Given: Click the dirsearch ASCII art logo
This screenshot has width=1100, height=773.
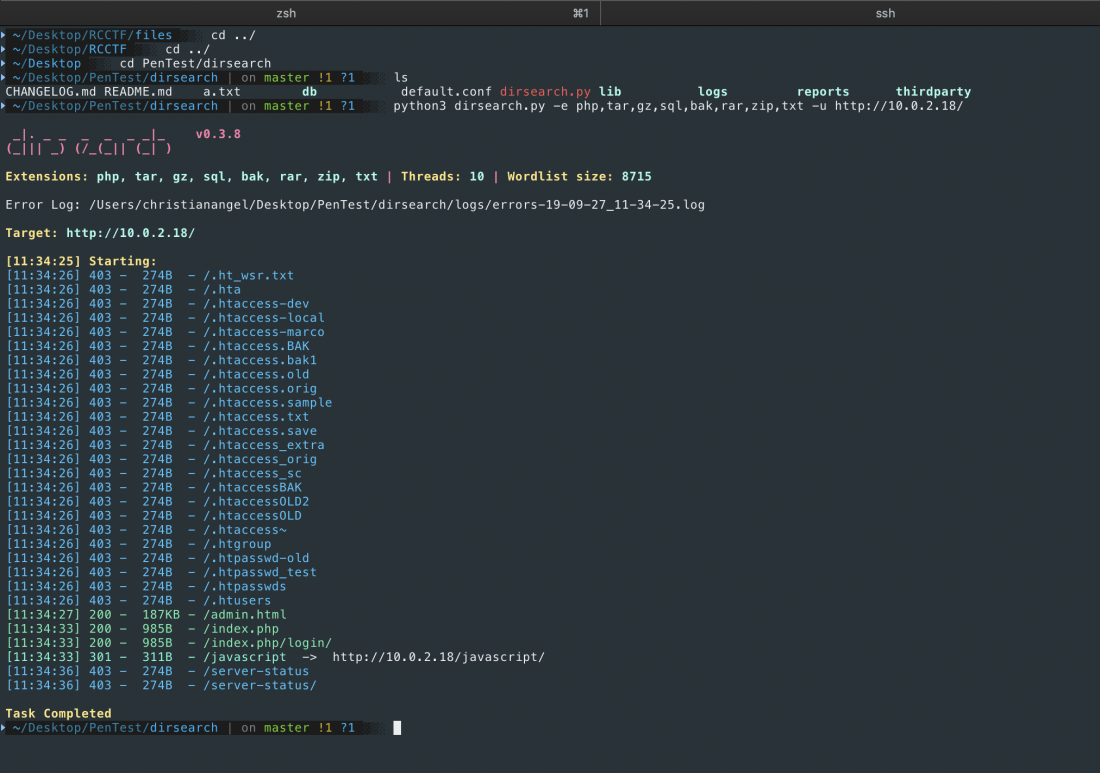Looking at the screenshot, I should 89,141.
